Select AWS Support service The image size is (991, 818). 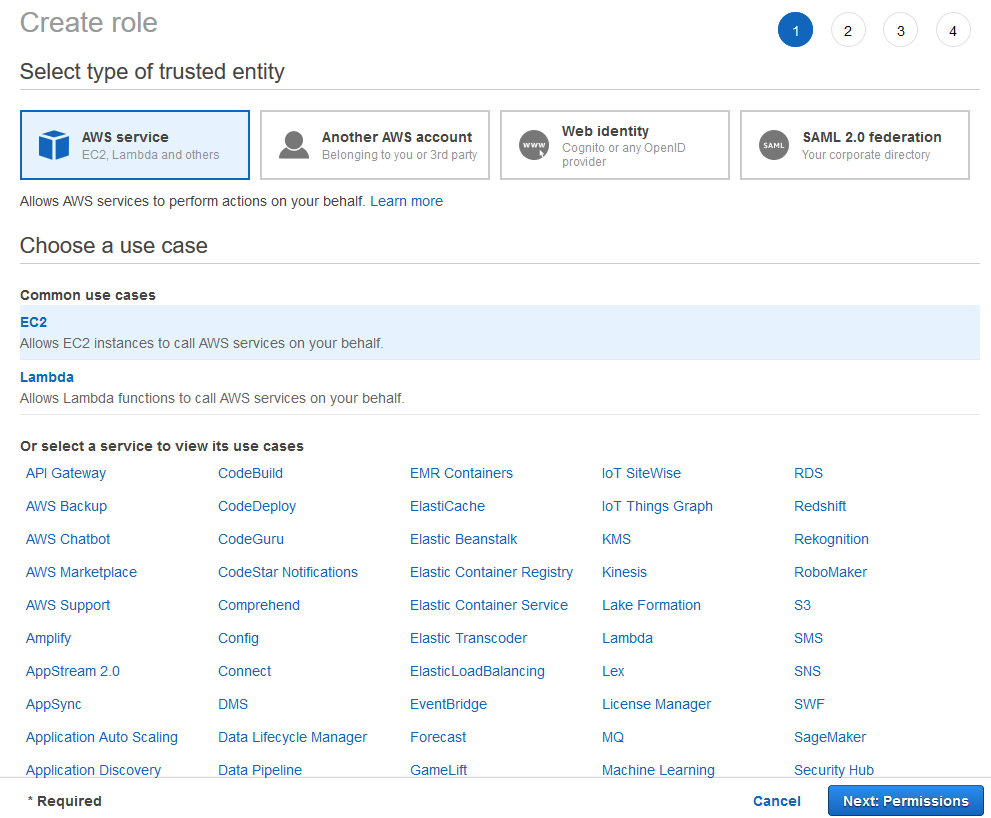(68, 605)
